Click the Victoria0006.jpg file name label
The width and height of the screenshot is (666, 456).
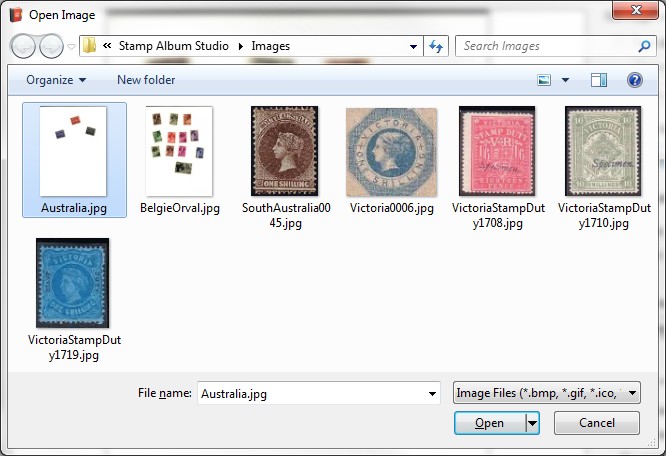tap(392, 208)
